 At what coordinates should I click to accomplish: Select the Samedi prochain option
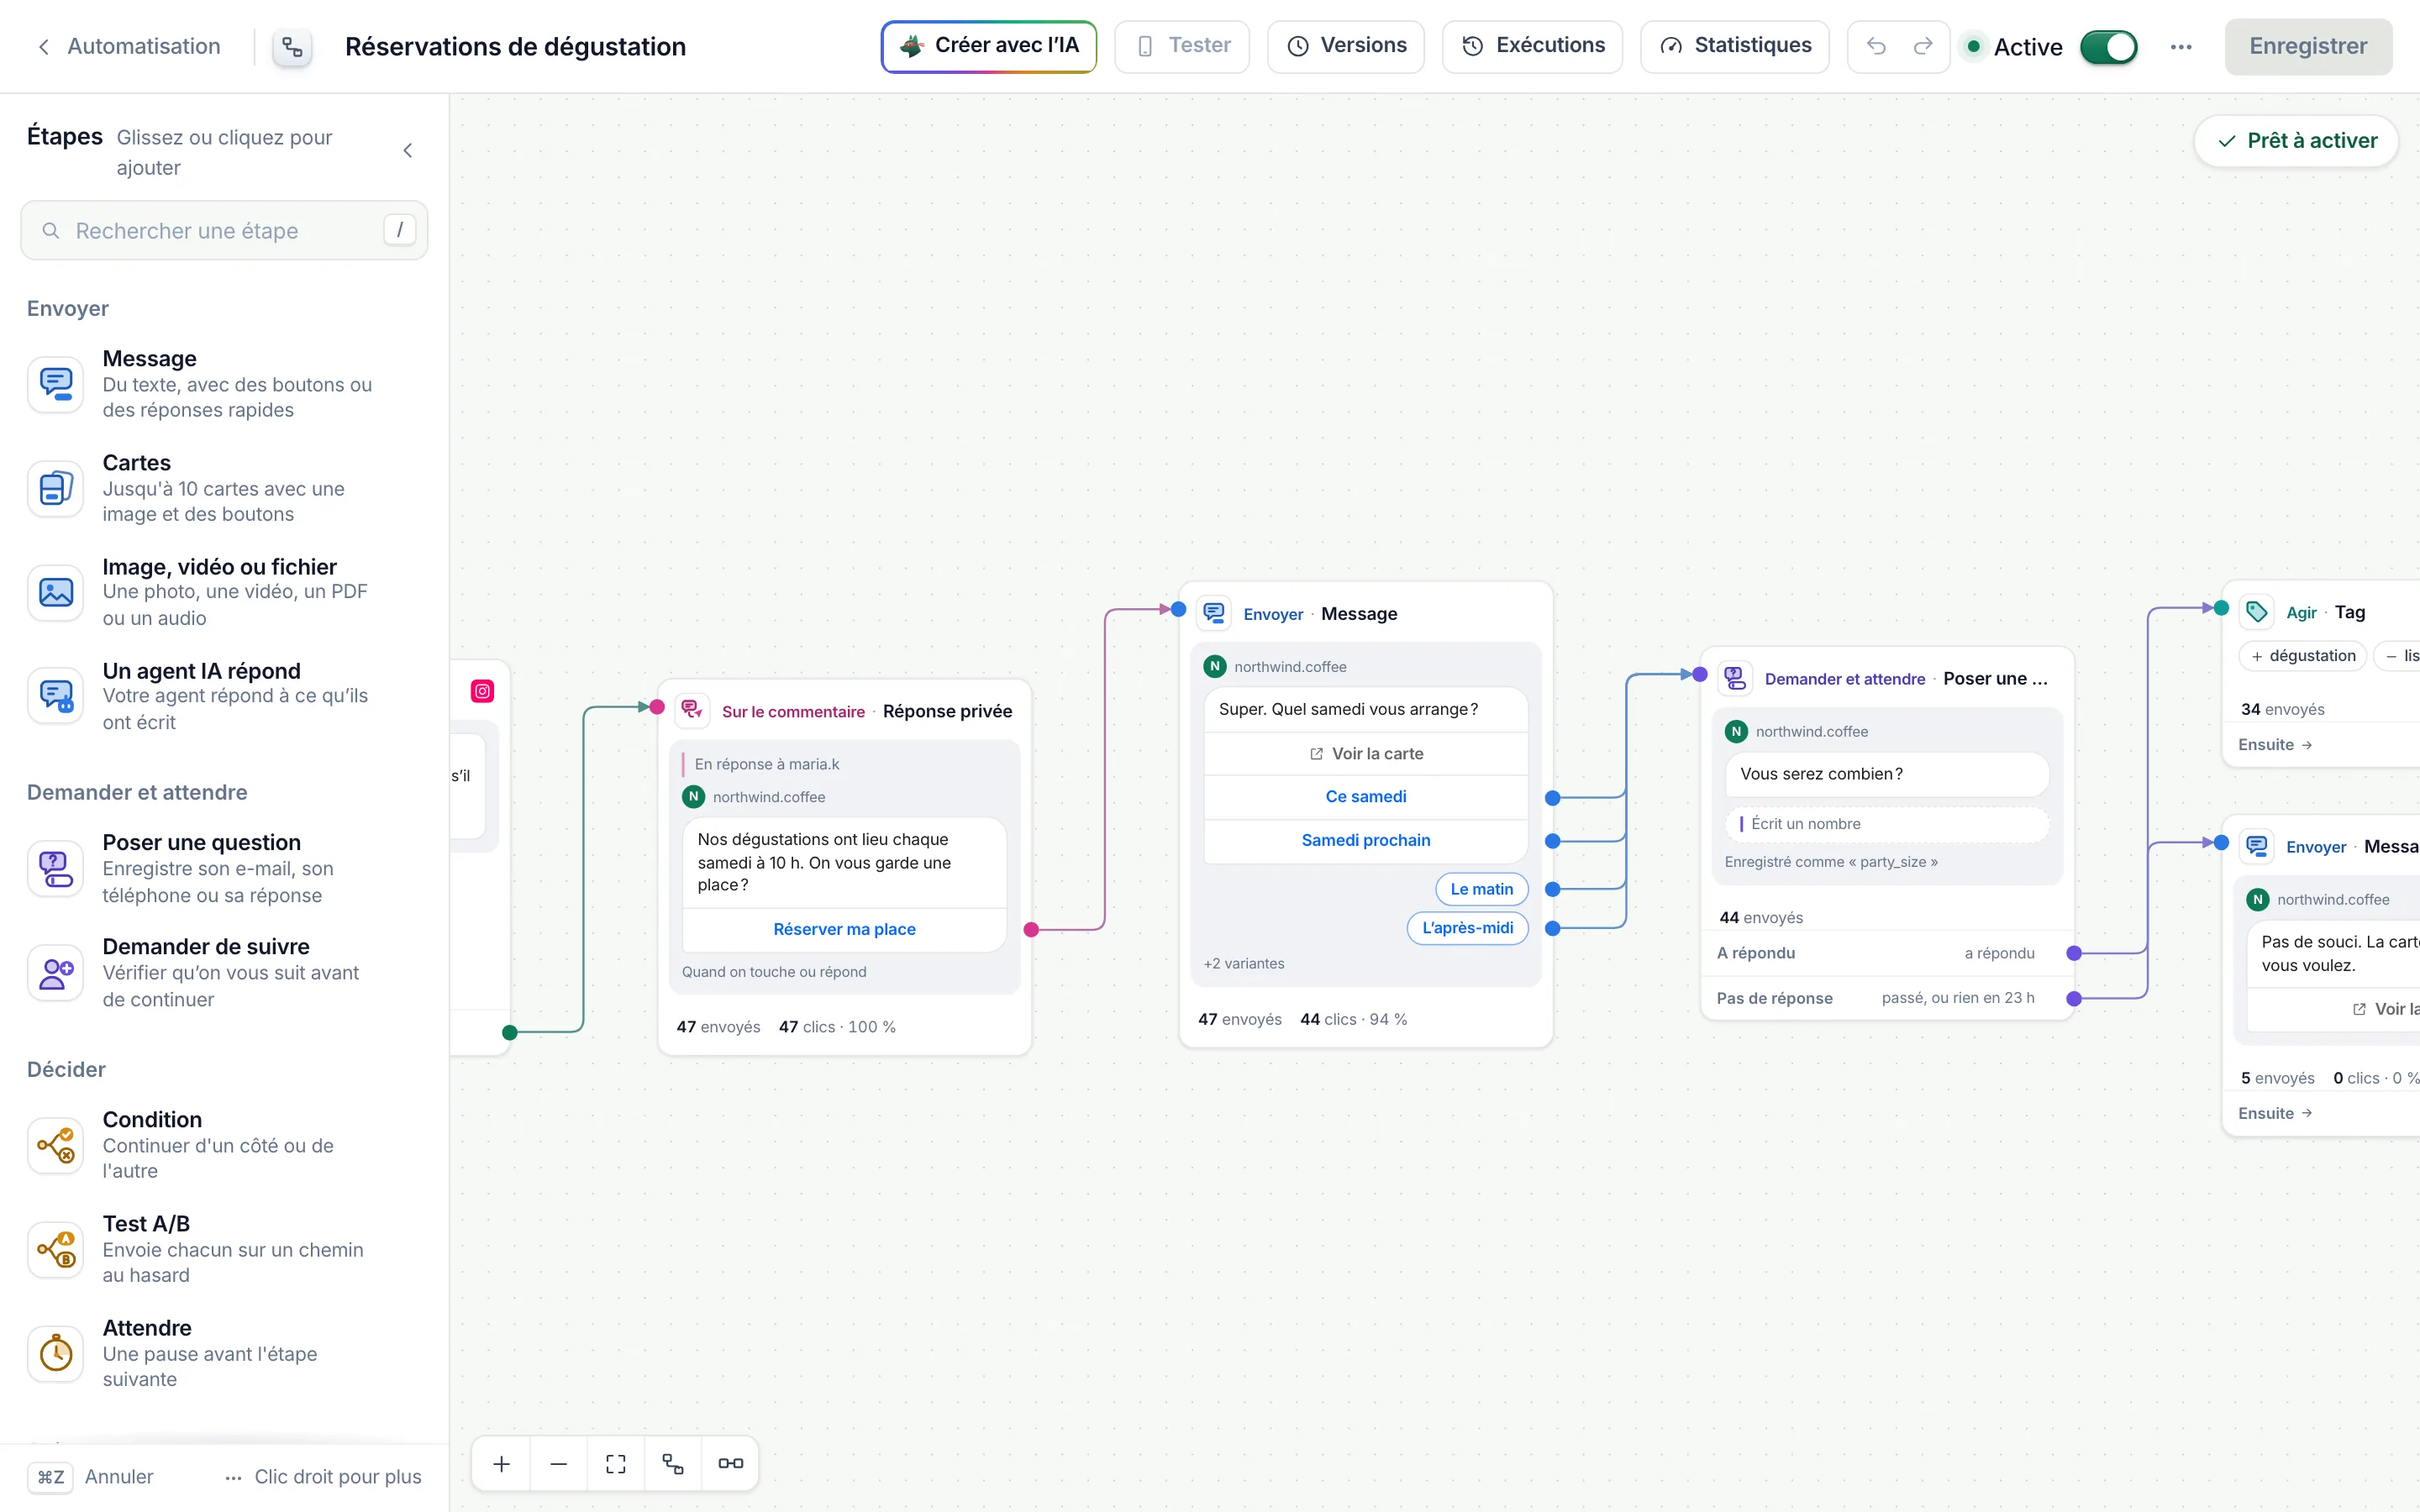click(1366, 841)
